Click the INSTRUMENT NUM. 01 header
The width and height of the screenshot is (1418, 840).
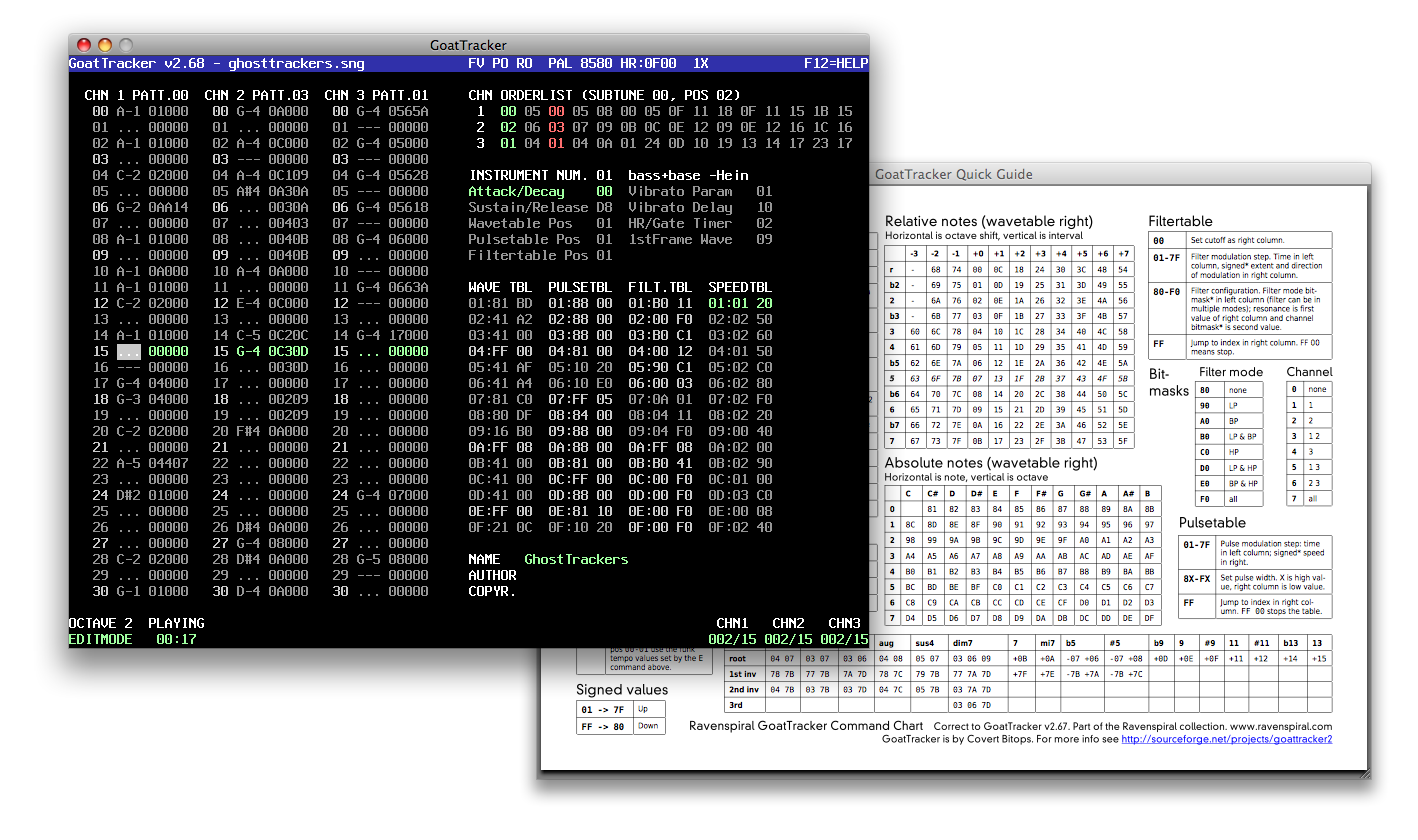(540, 175)
